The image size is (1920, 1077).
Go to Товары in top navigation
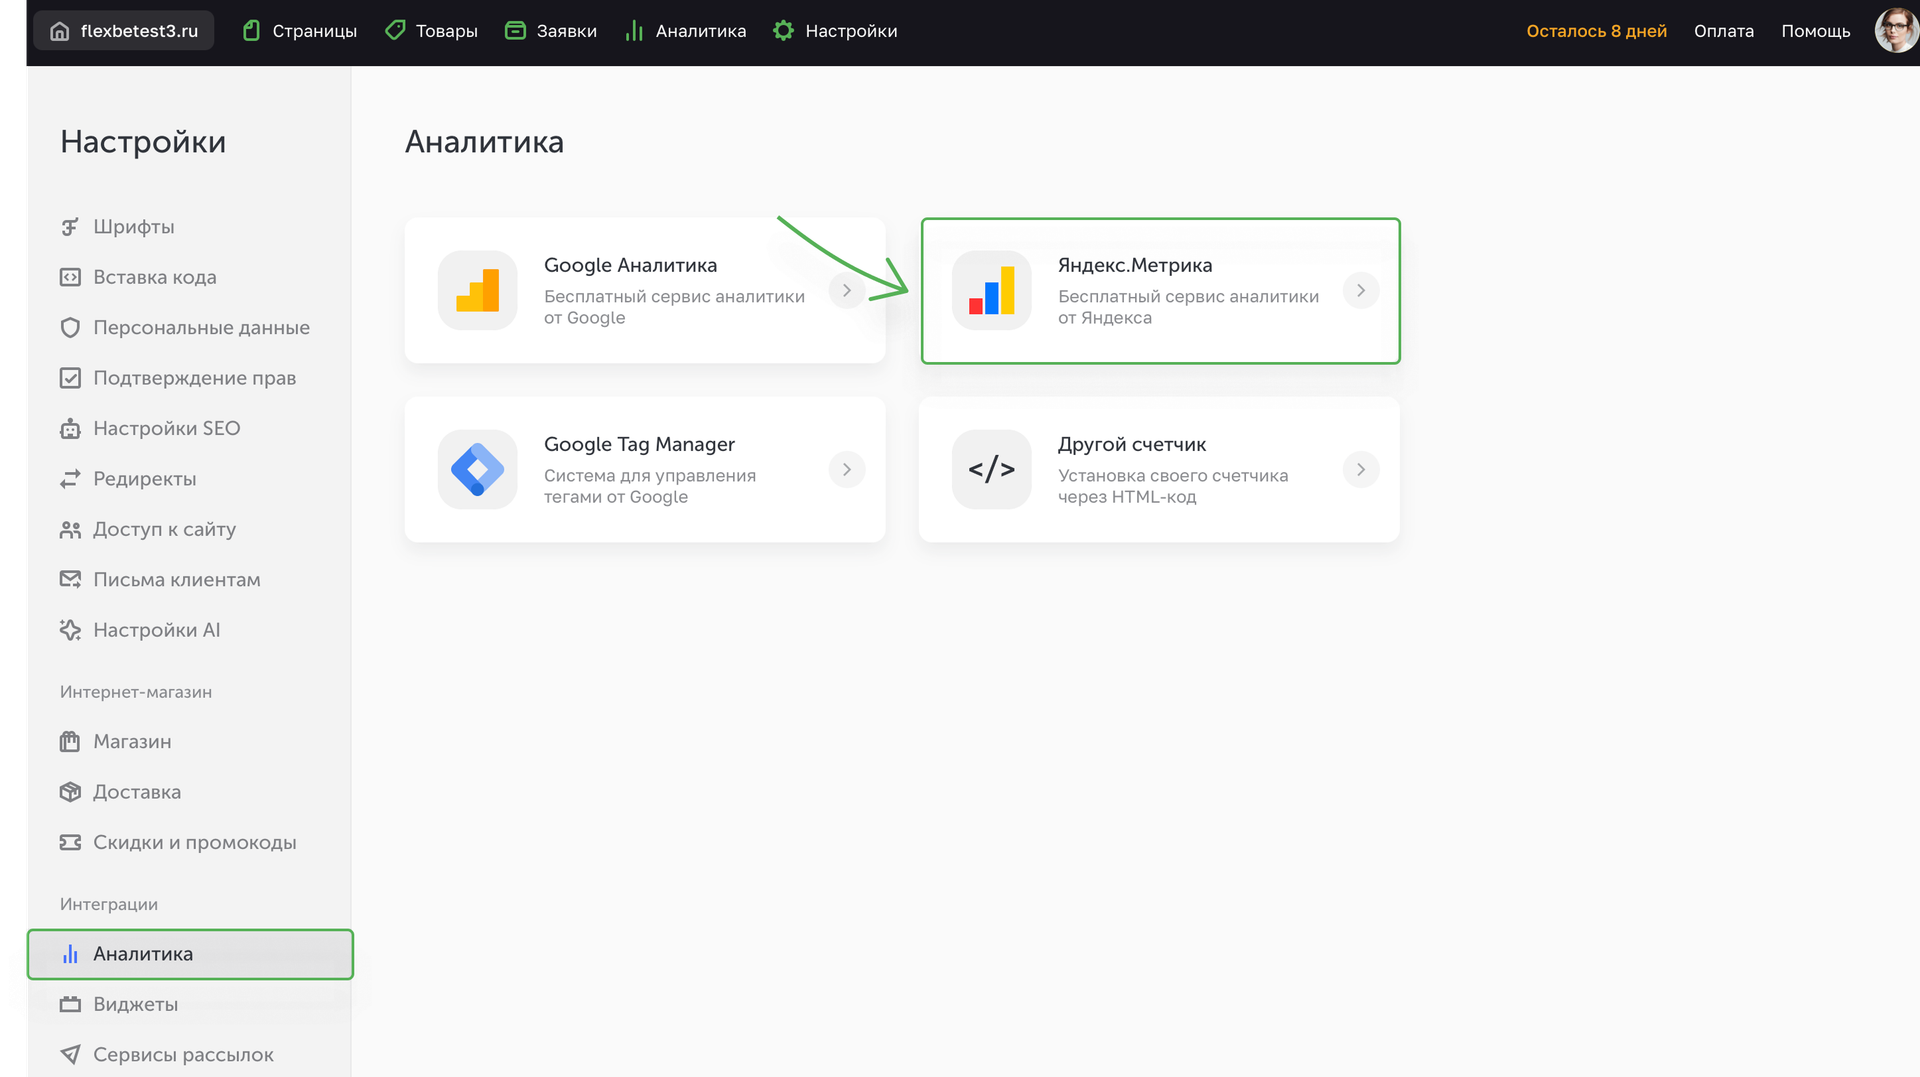(432, 31)
